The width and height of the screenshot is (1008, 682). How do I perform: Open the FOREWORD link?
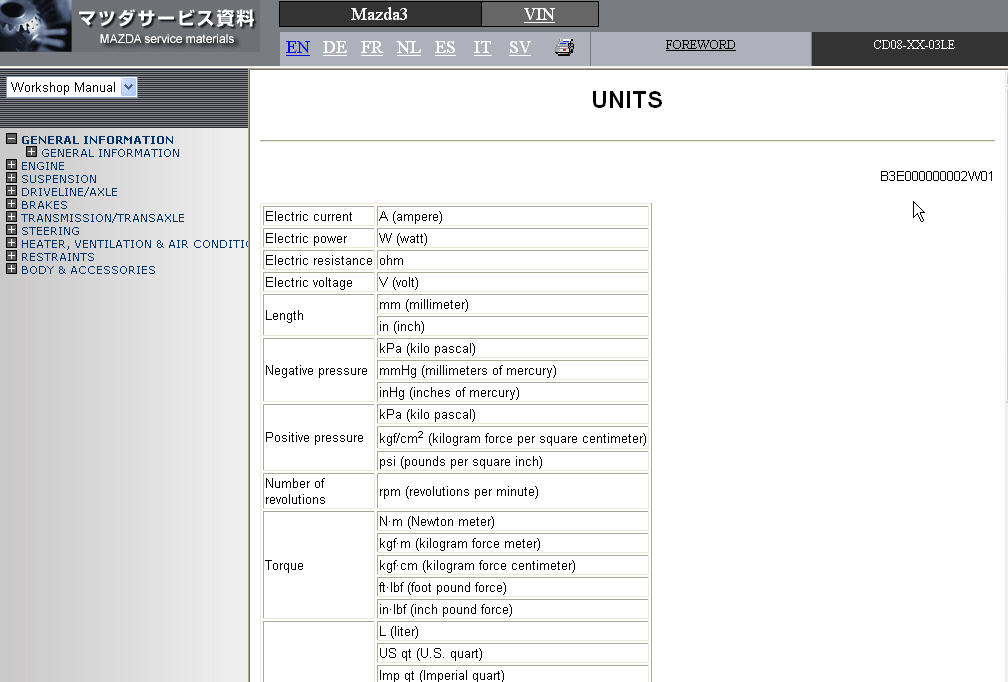[700, 45]
